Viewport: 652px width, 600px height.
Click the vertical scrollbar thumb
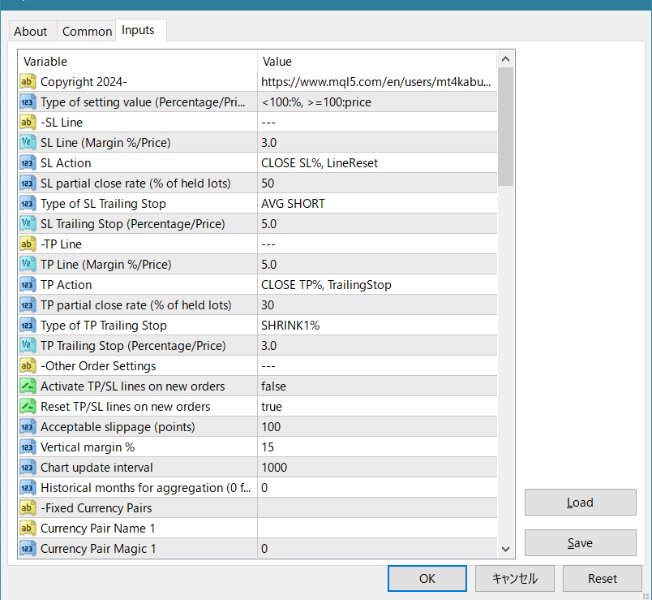point(506,127)
